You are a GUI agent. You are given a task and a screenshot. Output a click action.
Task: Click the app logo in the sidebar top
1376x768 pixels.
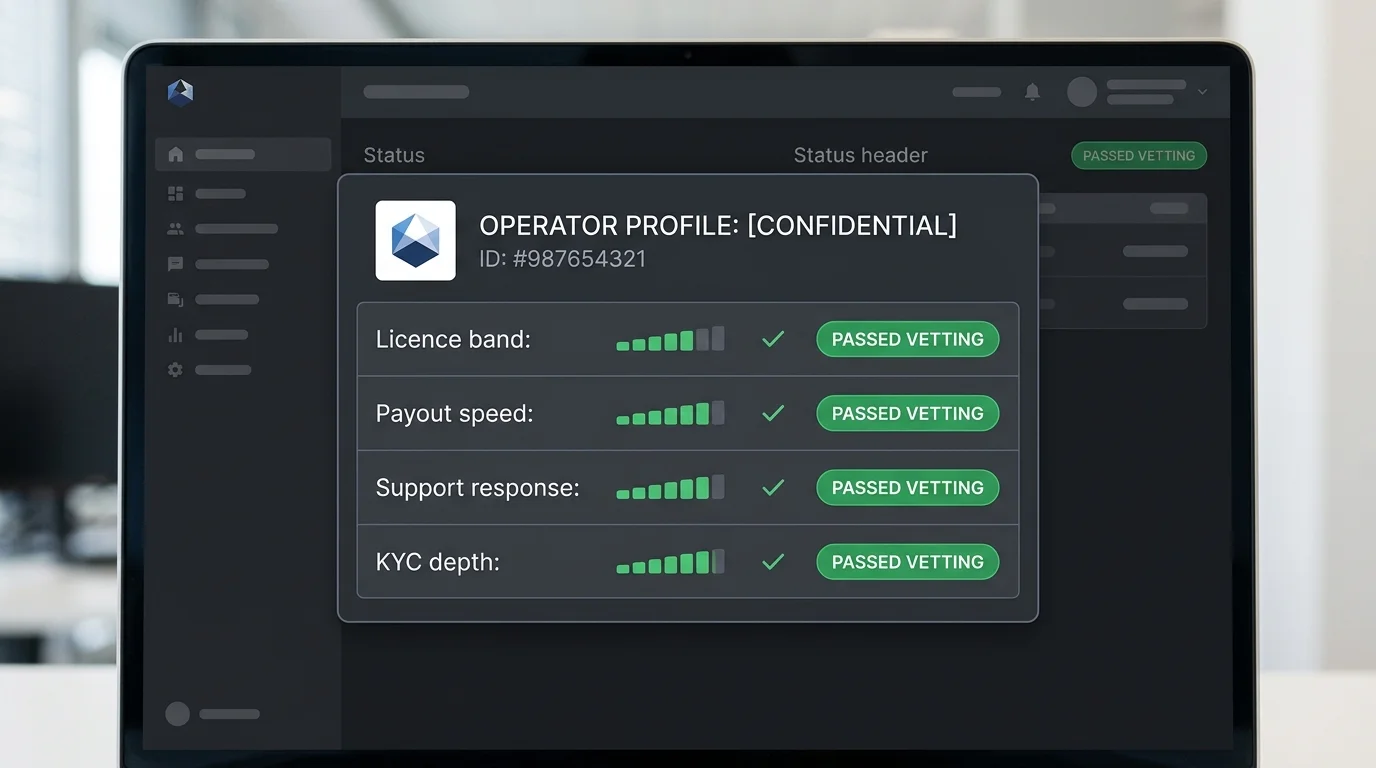(181, 92)
